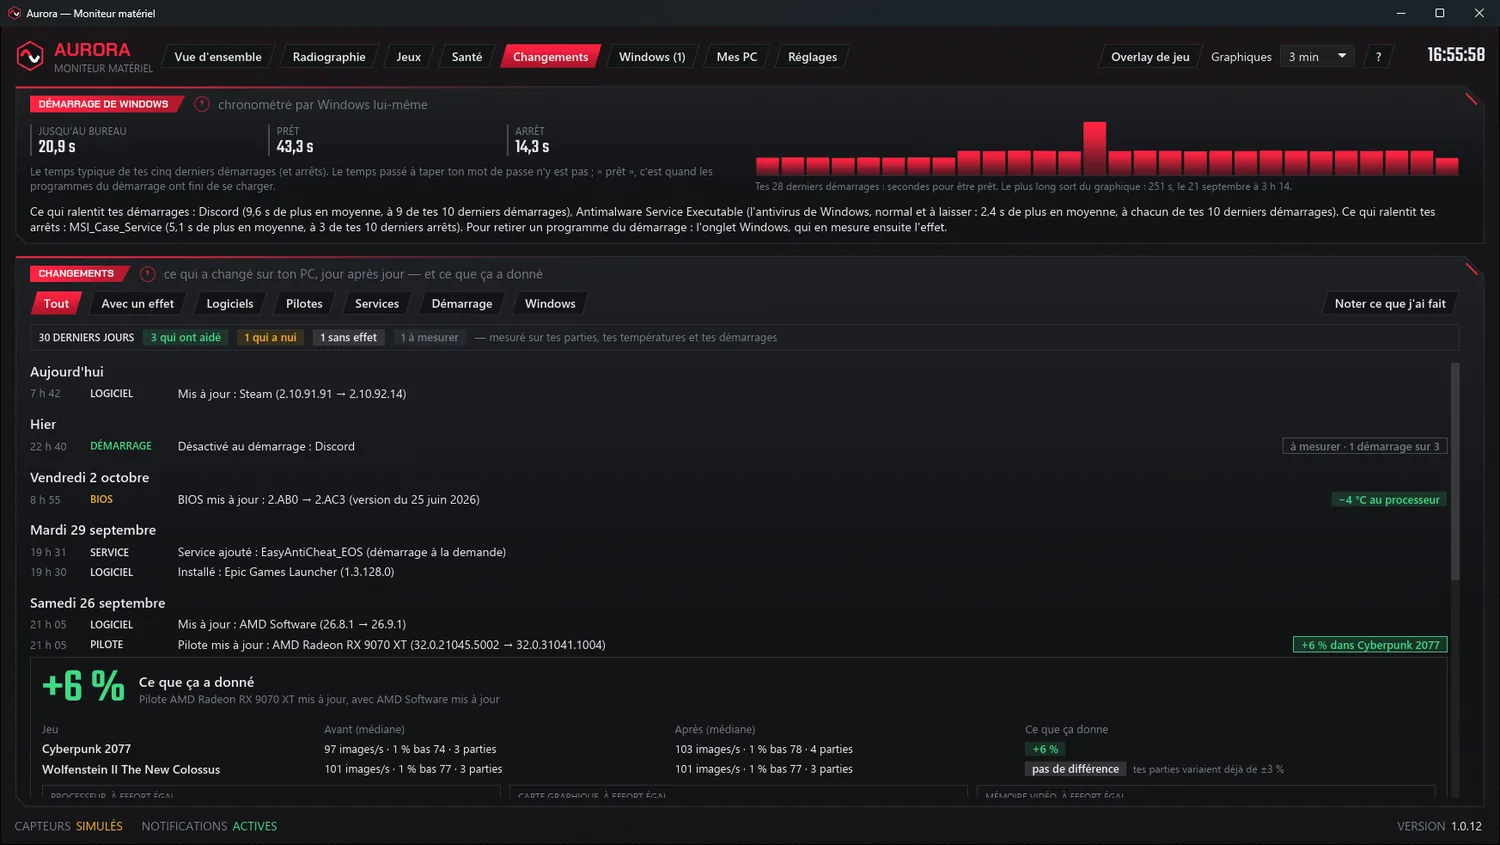Select the Santé tab

click(x=467, y=57)
